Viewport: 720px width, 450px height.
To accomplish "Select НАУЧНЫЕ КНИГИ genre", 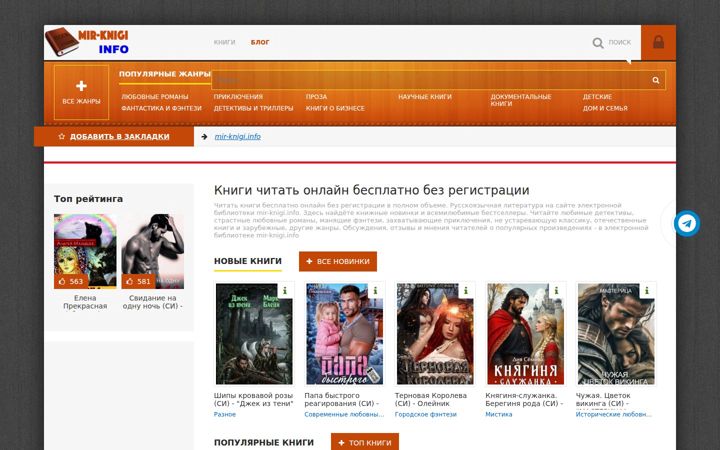I will (425, 97).
